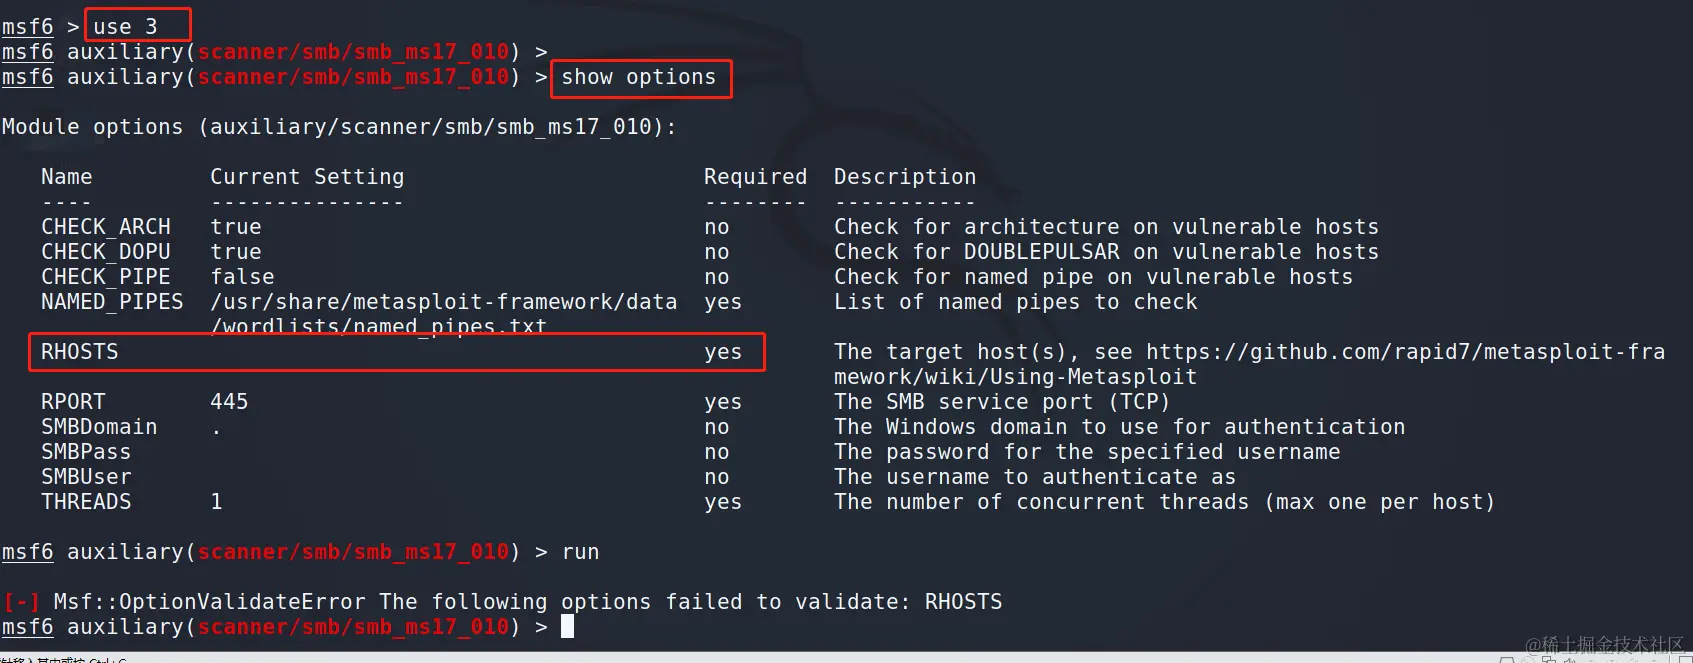The height and width of the screenshot is (663, 1693).
Task: Click the "Description" column header
Action: point(905,177)
